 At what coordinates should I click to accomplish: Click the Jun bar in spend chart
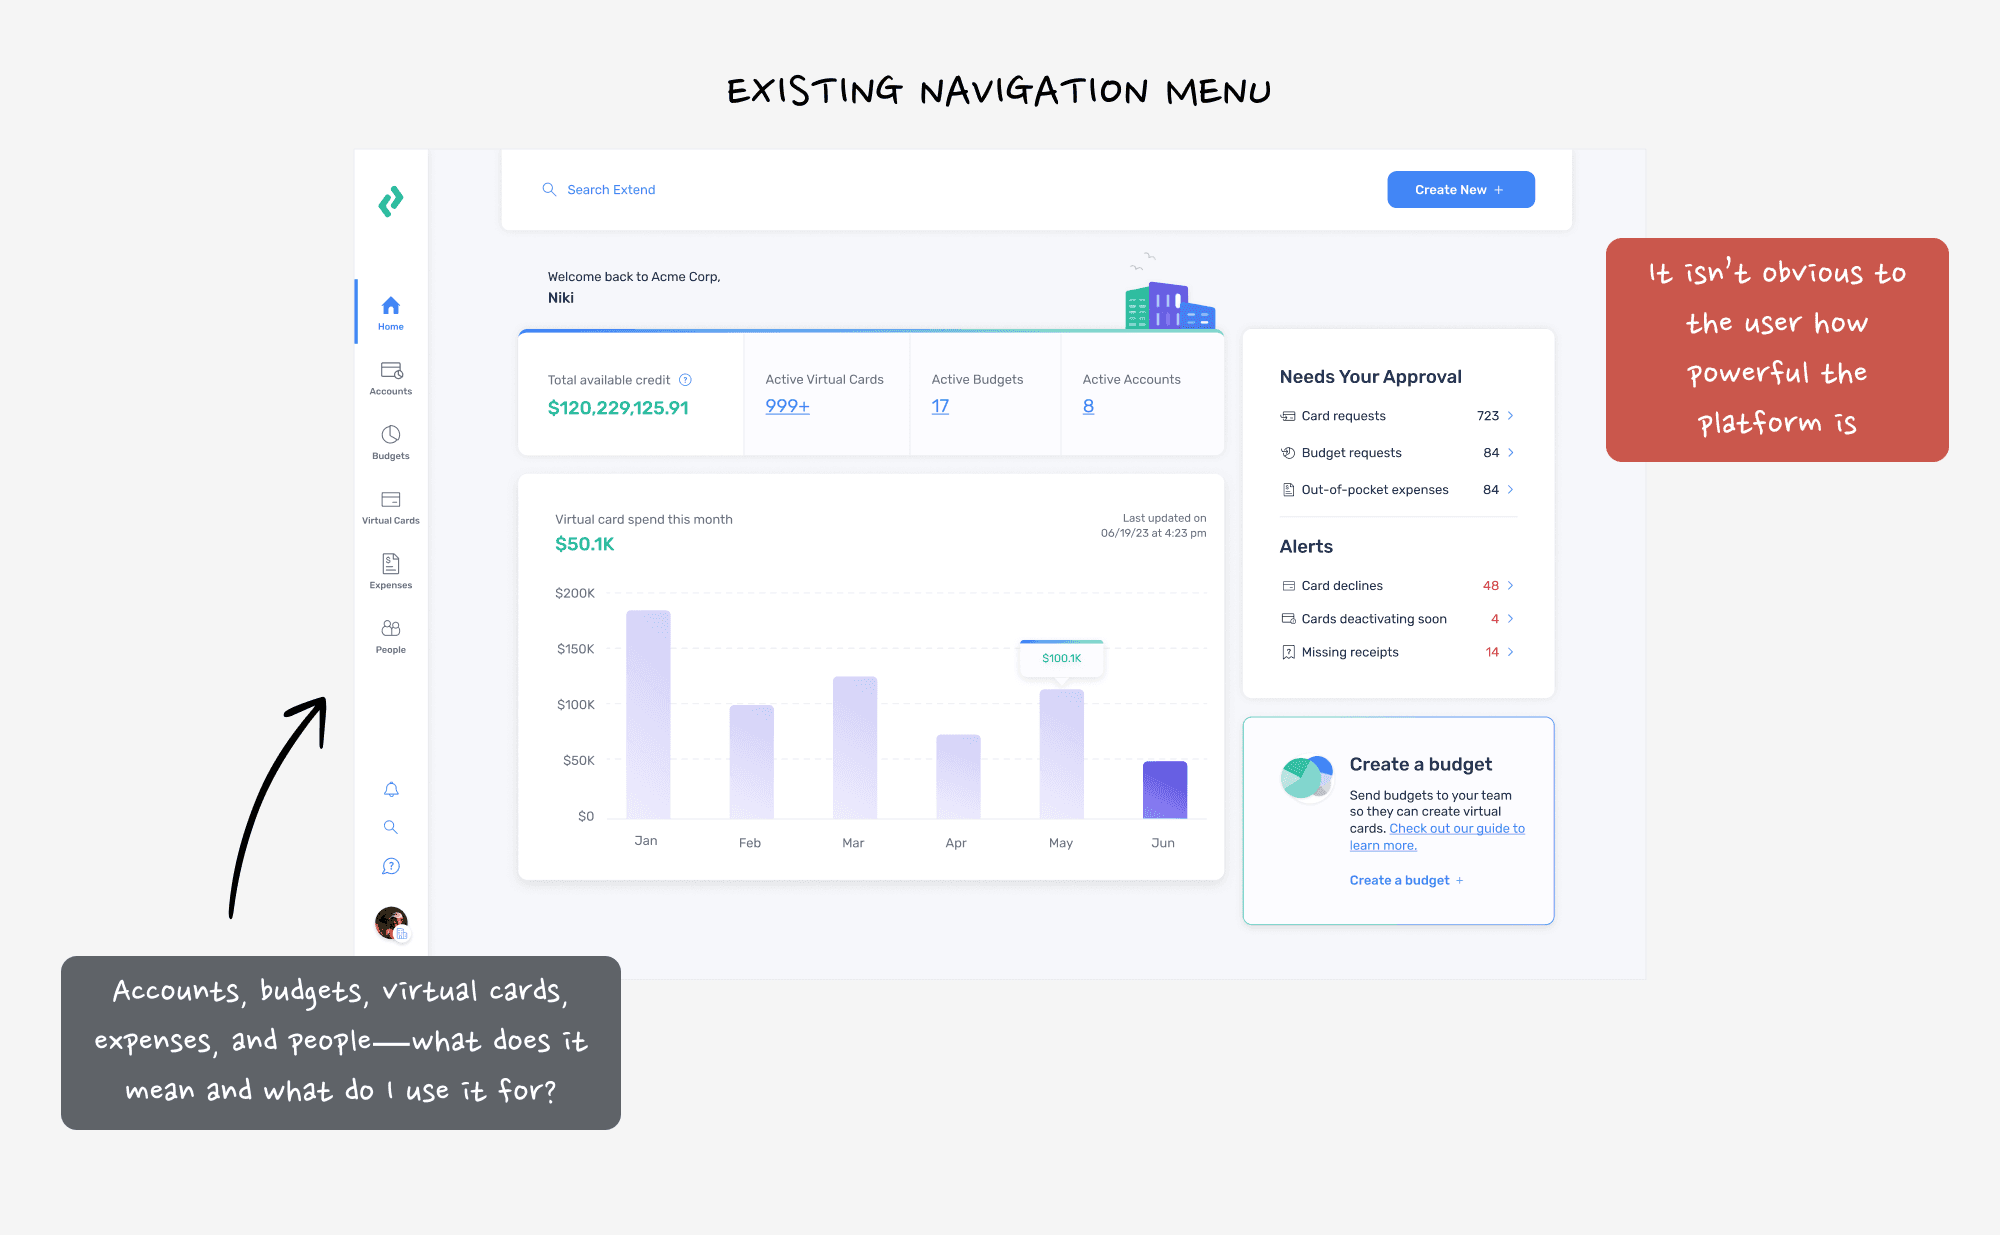tap(1164, 790)
